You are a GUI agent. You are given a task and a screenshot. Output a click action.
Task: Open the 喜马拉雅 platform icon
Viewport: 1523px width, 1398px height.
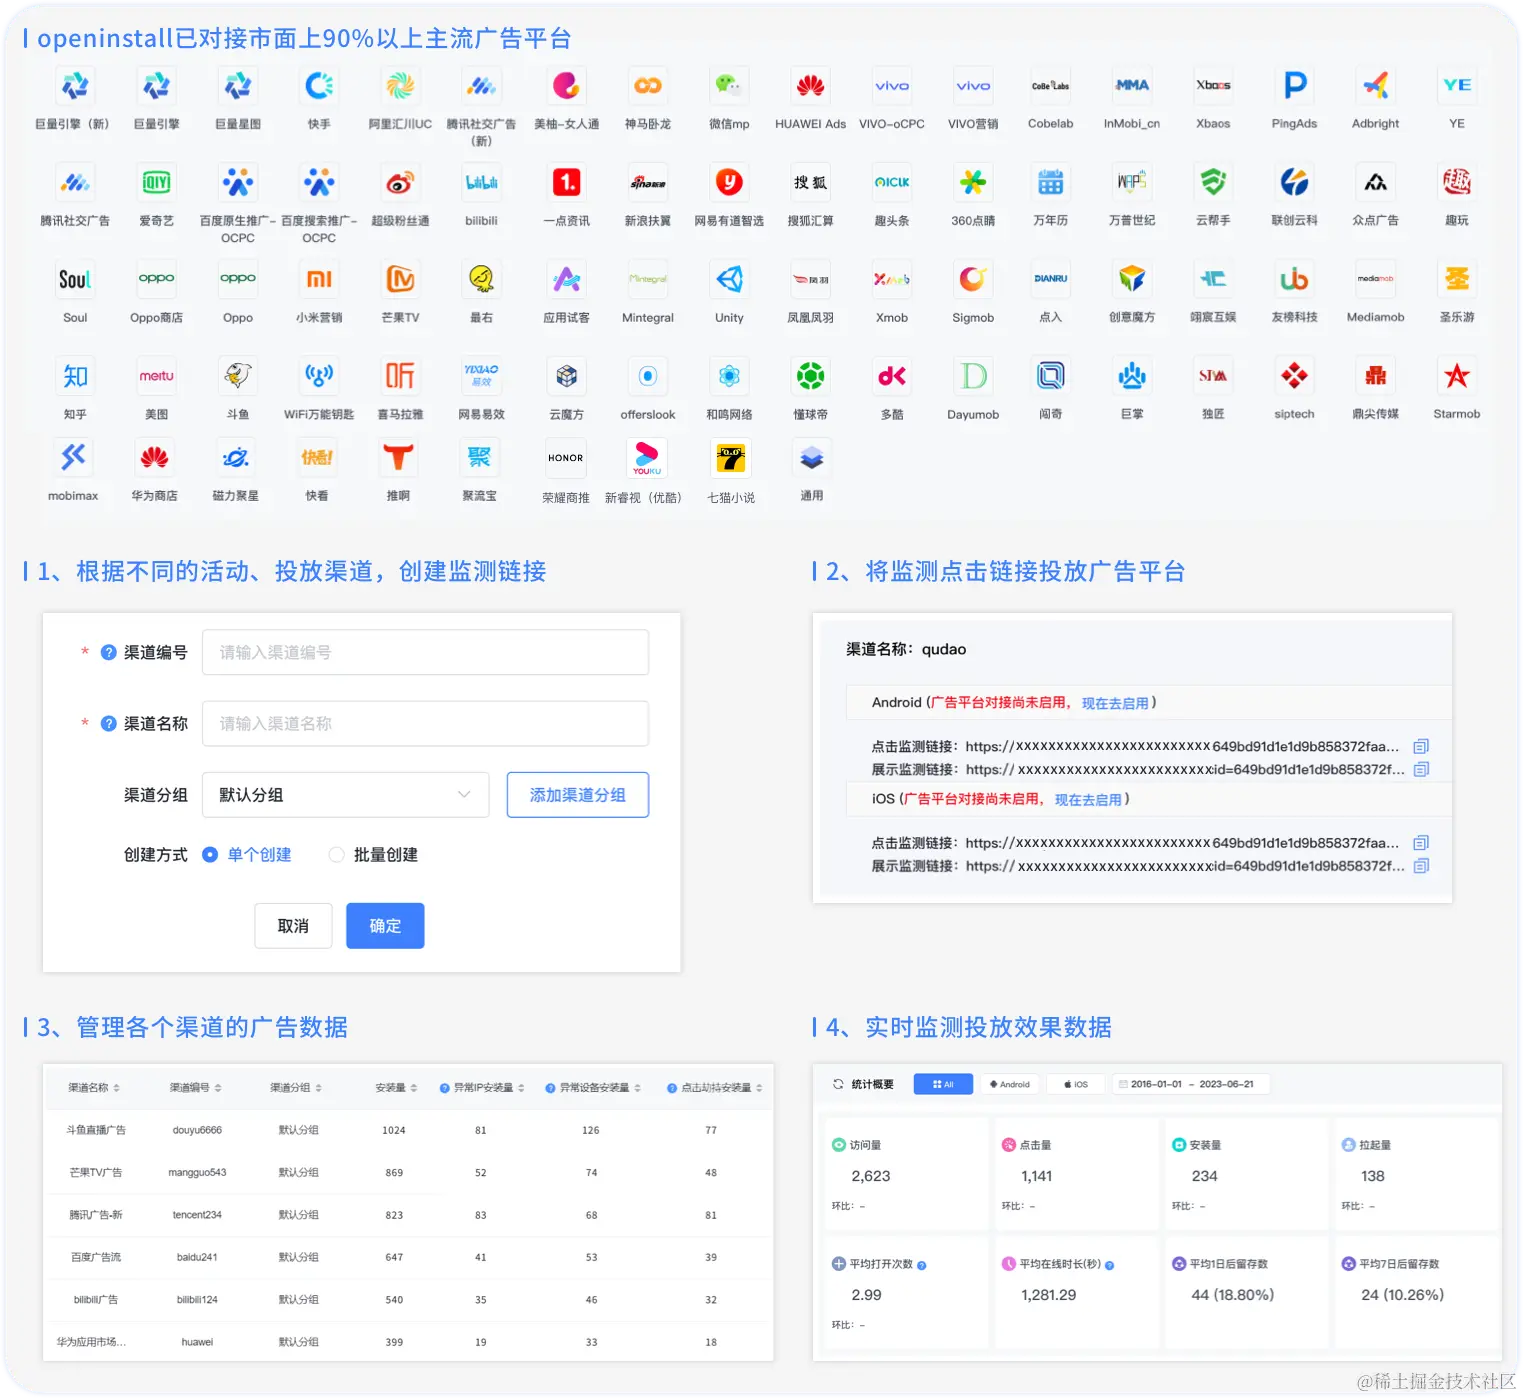click(x=400, y=377)
